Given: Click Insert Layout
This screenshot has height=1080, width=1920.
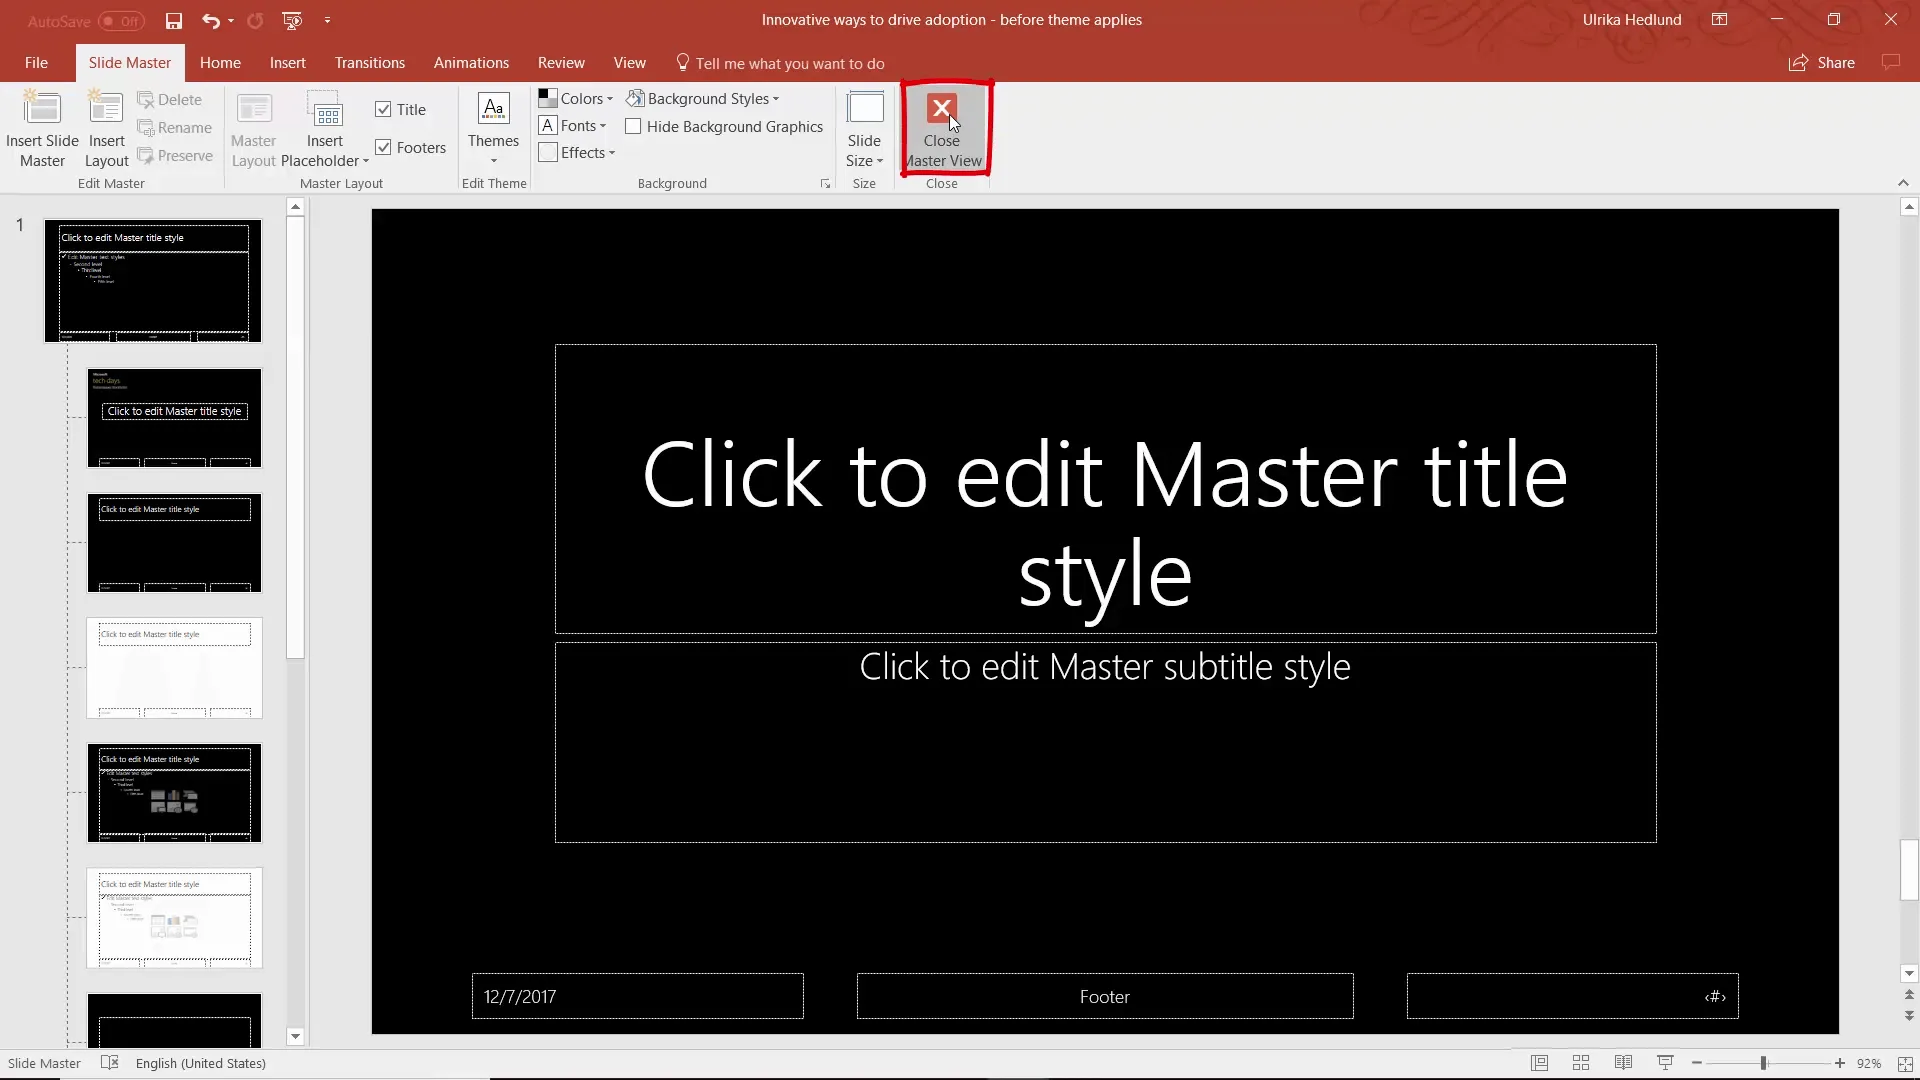Looking at the screenshot, I should point(106,130).
